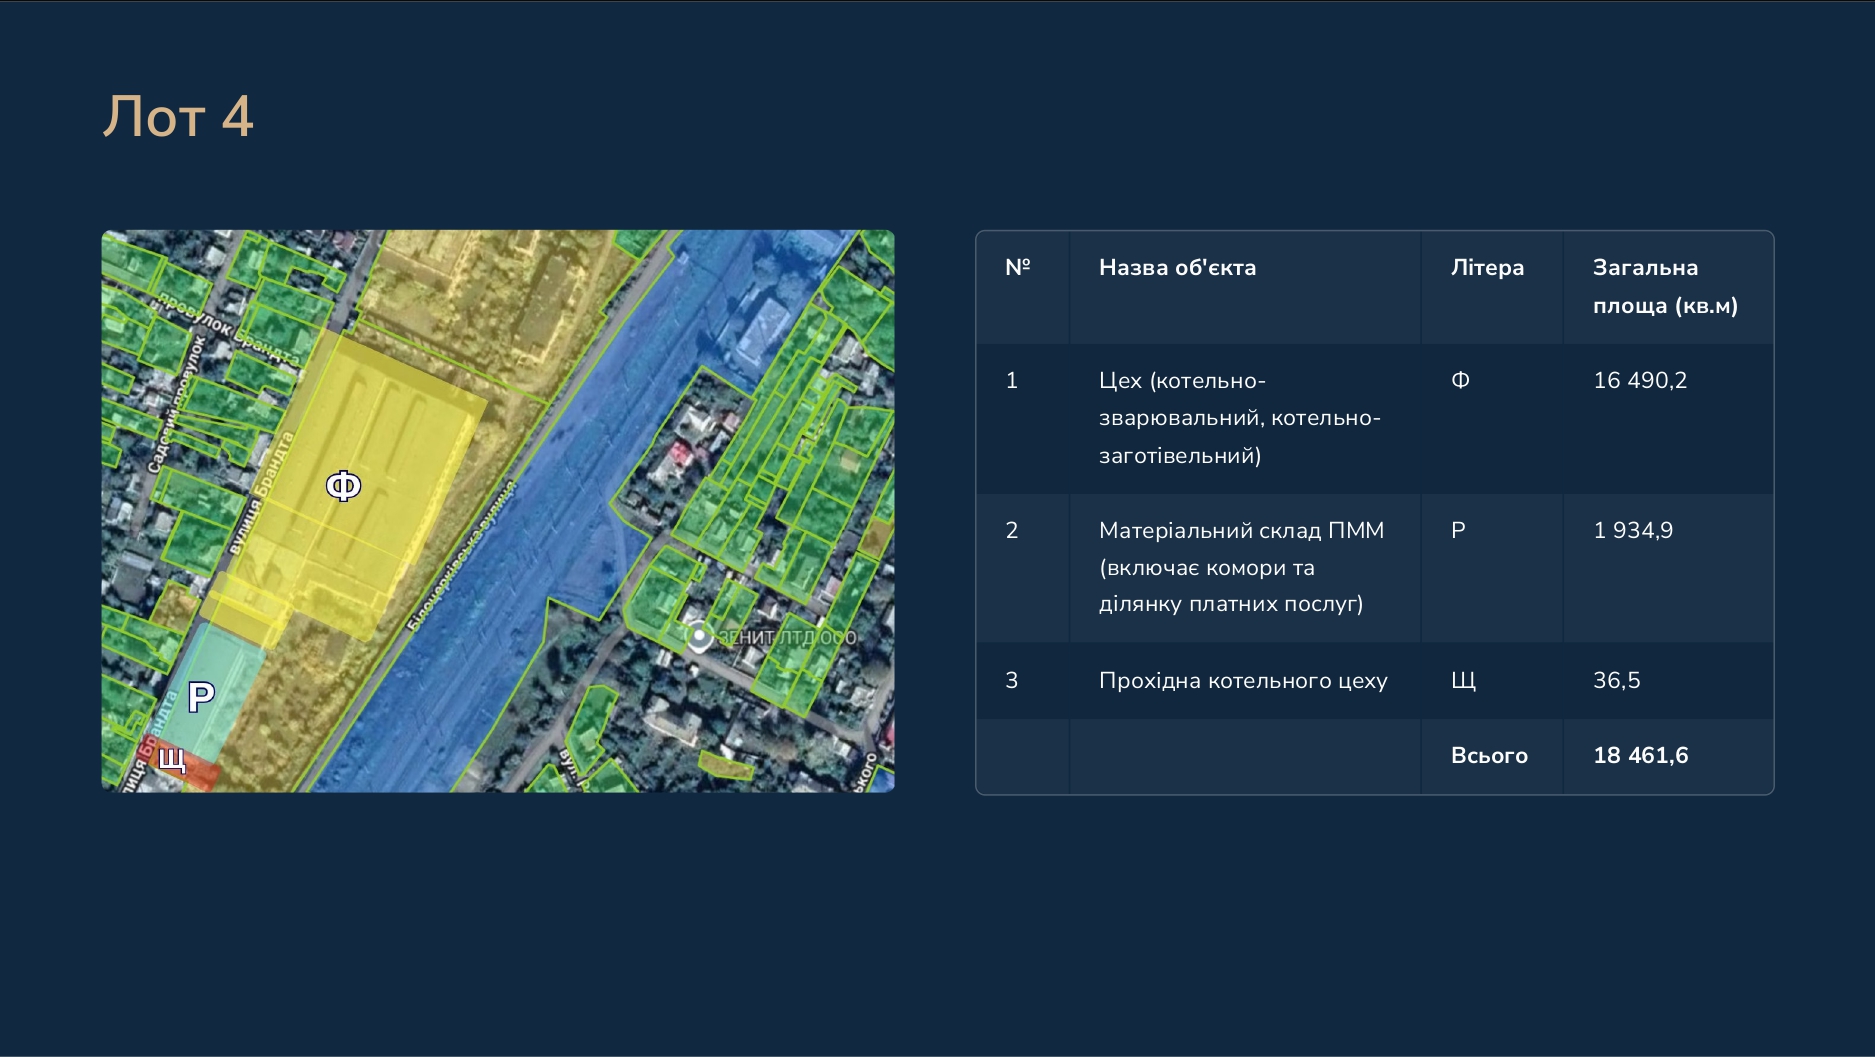Screen dimensions: 1875x1057
Task: Click the area value "1 934,9"
Action: [1633, 530]
